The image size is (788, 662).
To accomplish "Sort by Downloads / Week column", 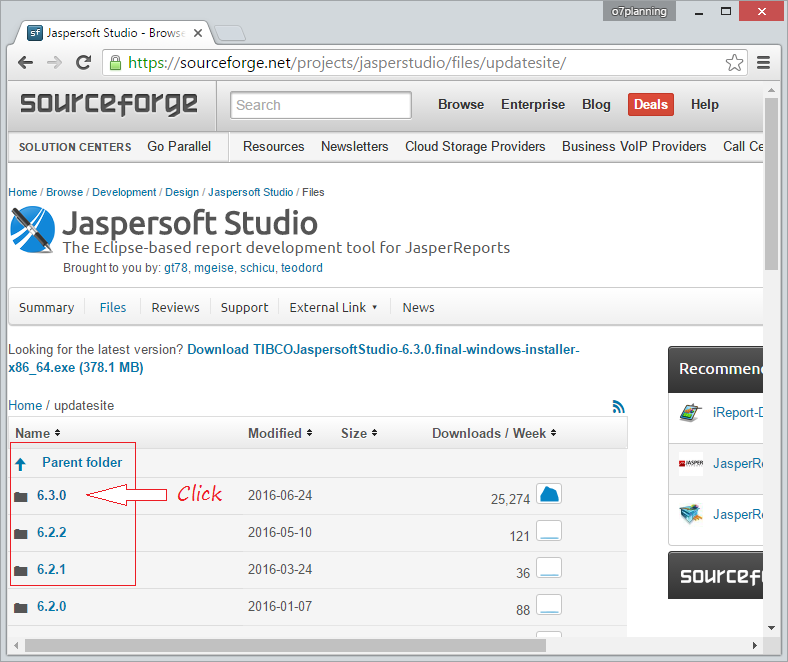I will coord(494,433).
